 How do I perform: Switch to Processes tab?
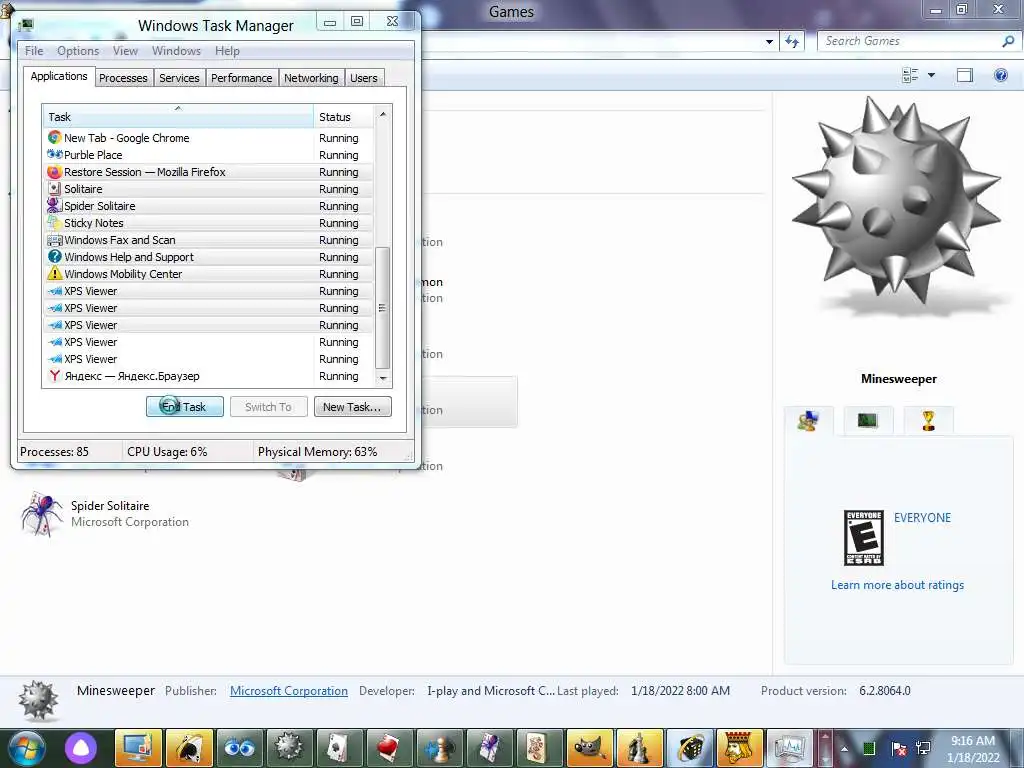123,78
